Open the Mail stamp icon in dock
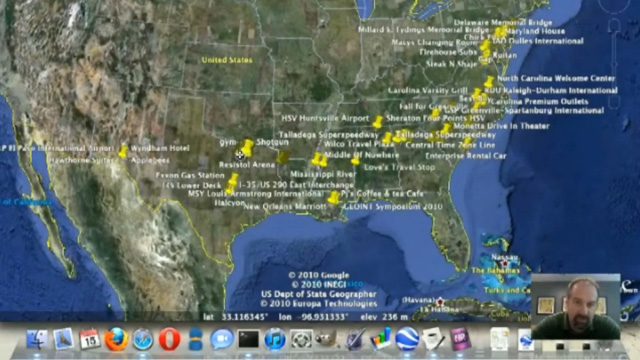The width and height of the screenshot is (640, 360). point(63,339)
